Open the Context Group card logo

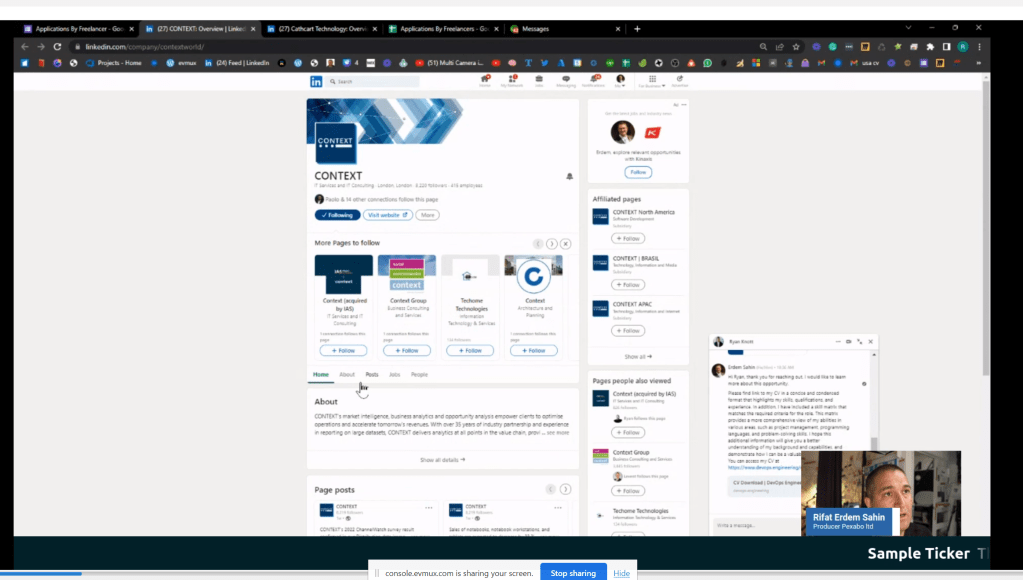tap(406, 275)
